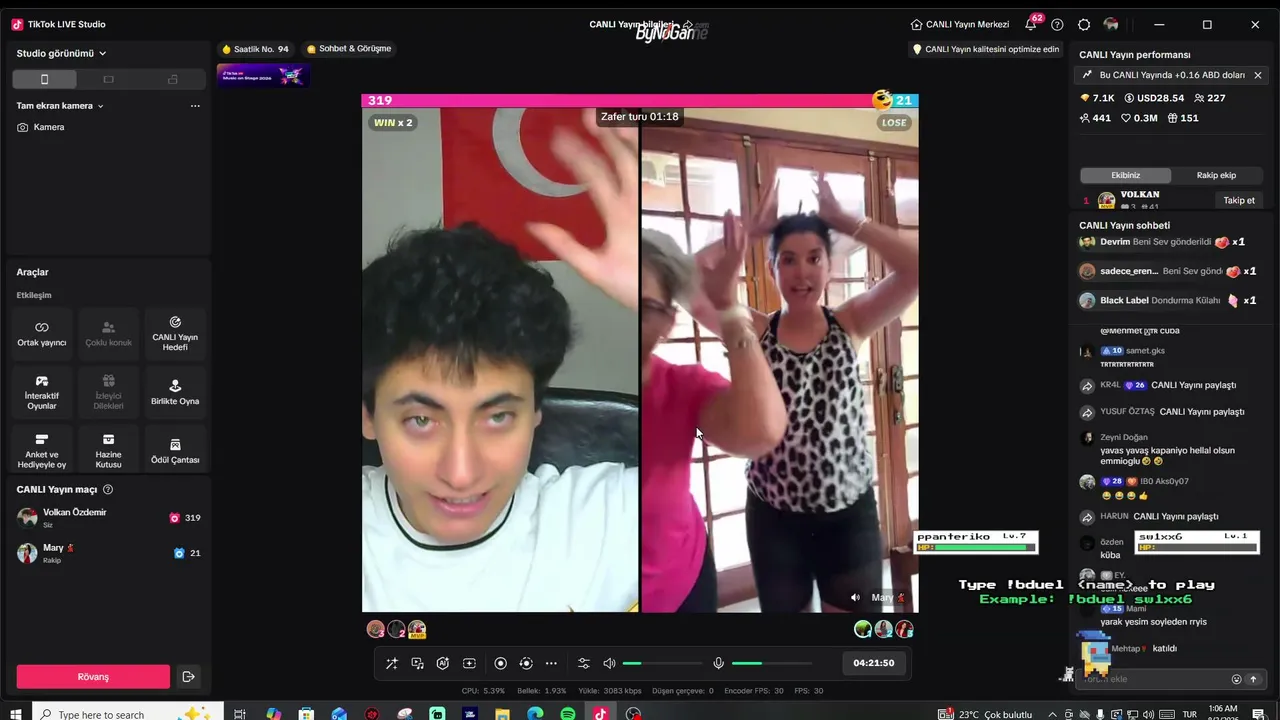Click the 04:21:50 stream timer
Viewport: 1280px width, 720px height.
(x=874, y=663)
